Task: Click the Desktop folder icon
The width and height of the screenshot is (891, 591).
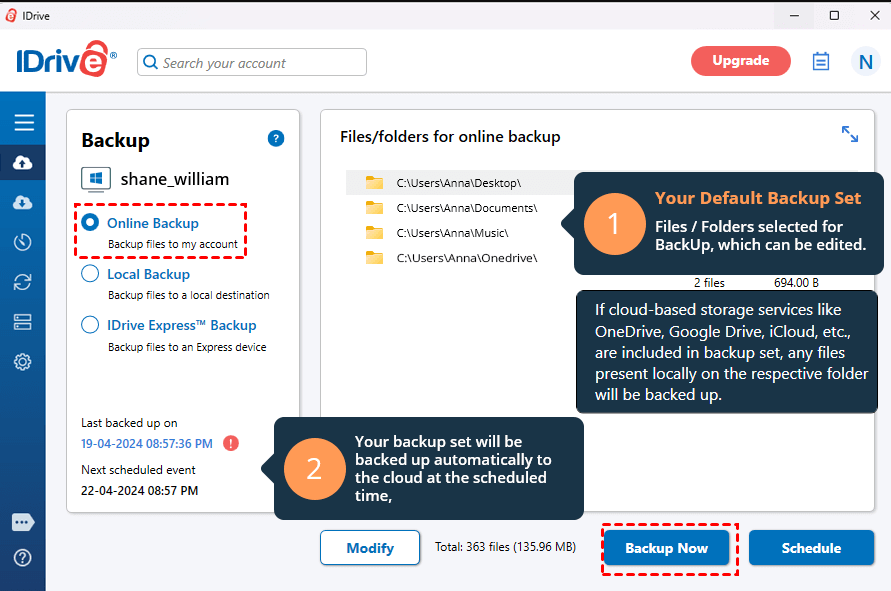Action: 374,182
